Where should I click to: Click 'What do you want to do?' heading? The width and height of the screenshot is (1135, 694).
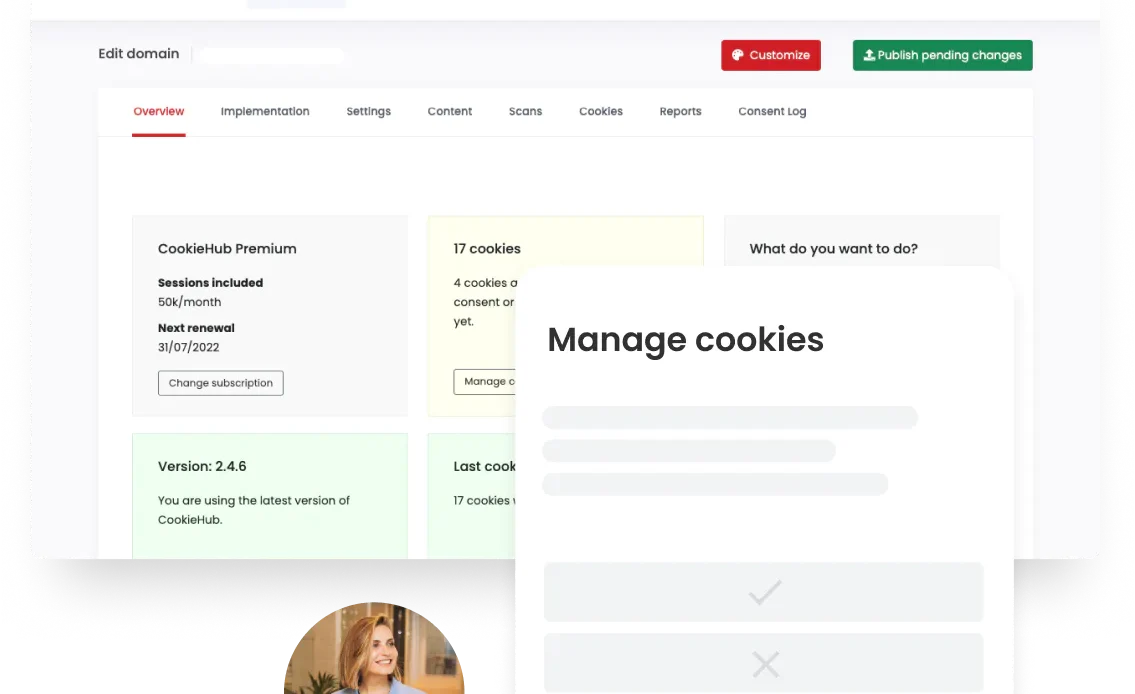[x=834, y=249]
